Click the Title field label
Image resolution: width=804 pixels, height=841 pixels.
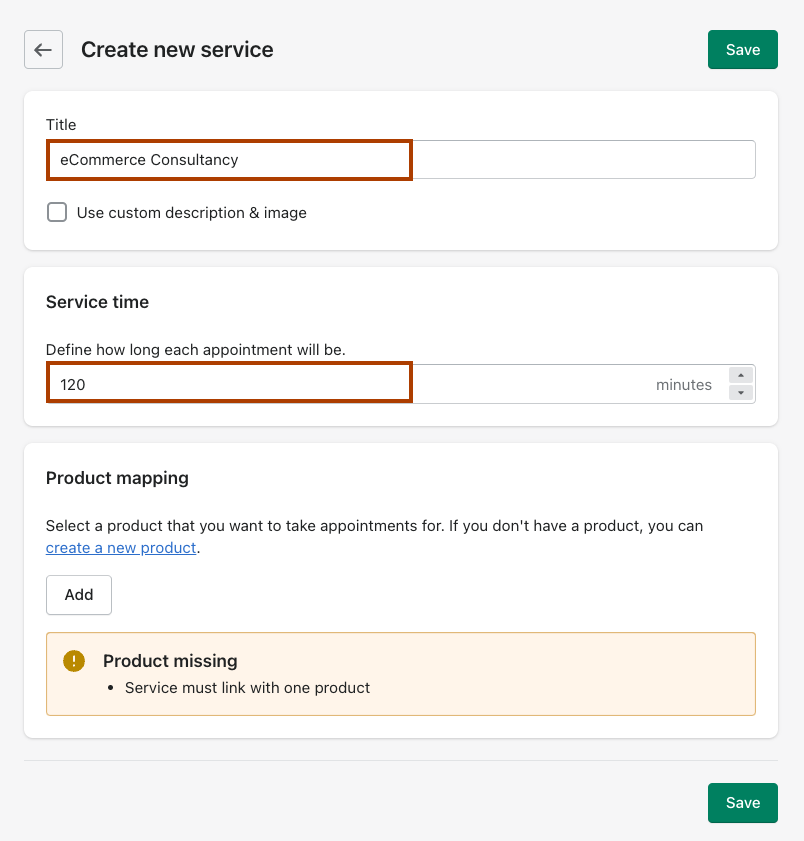pyautogui.click(x=61, y=125)
